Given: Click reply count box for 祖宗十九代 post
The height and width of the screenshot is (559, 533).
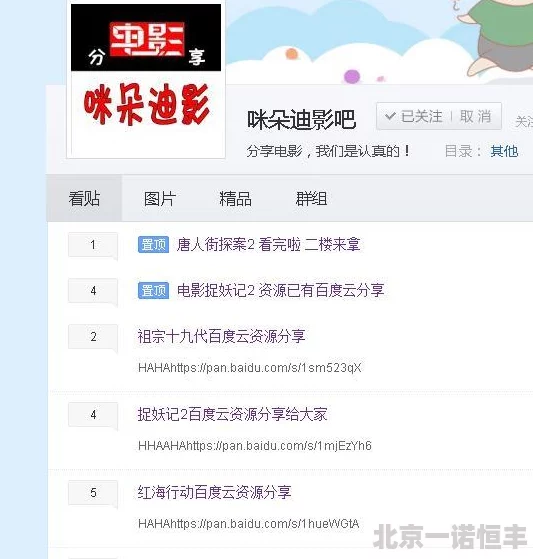Looking at the screenshot, I should coord(93,337).
